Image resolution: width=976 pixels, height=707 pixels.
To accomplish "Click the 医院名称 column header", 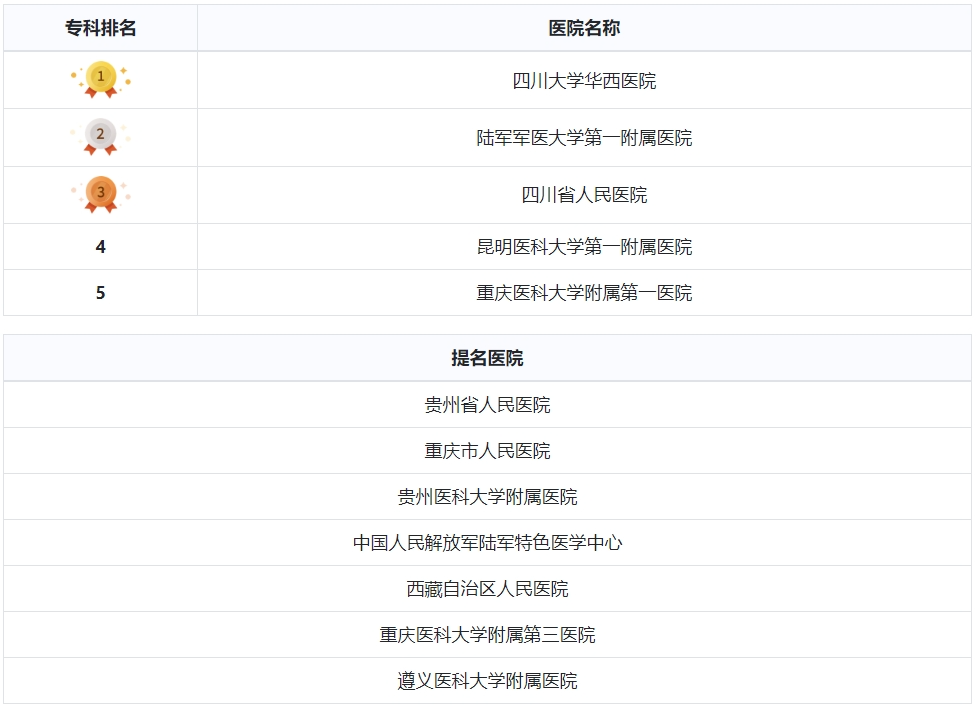I will pyautogui.click(x=584, y=28).
